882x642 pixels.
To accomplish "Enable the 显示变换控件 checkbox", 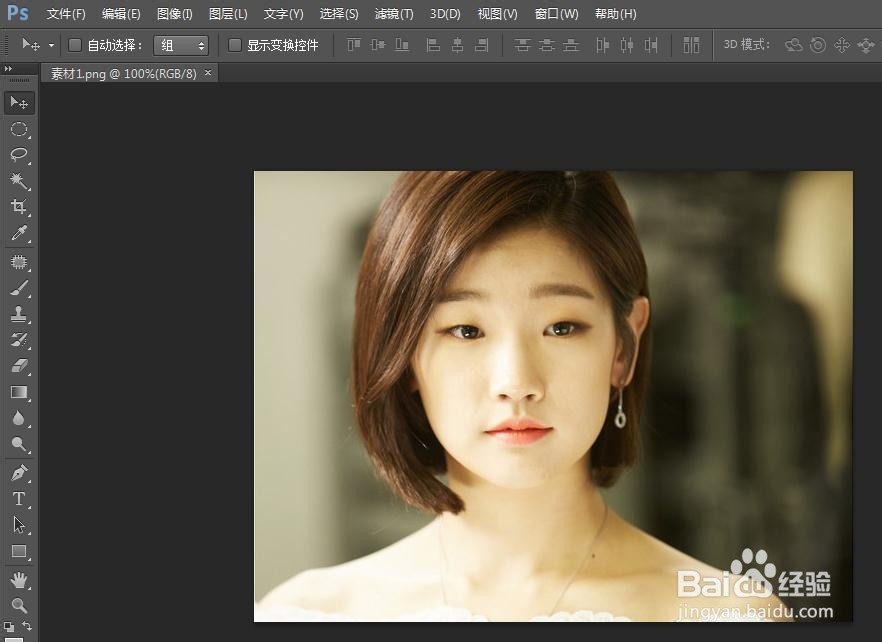I will click(235, 45).
